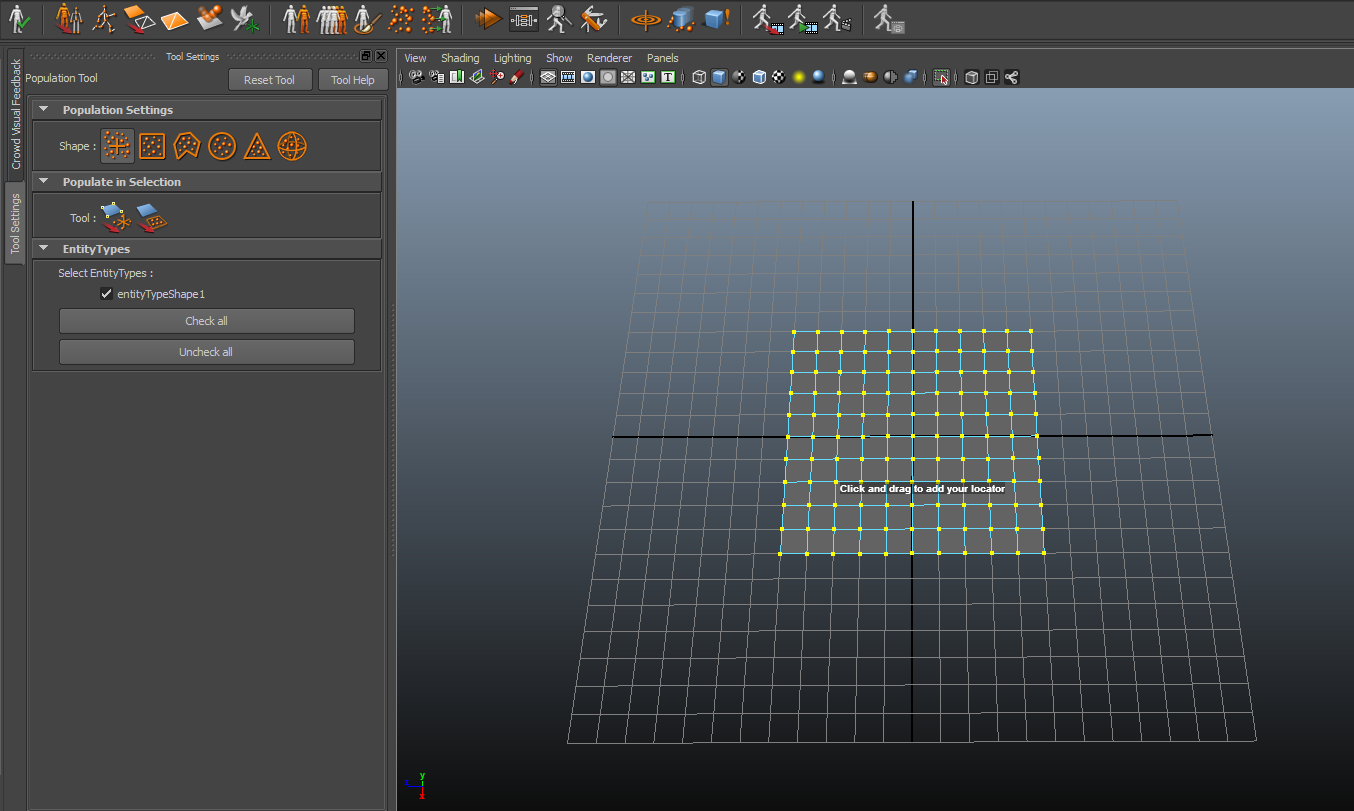Image resolution: width=1354 pixels, height=811 pixels.
Task: Toggle the viewport grid display icon
Action: [548, 77]
